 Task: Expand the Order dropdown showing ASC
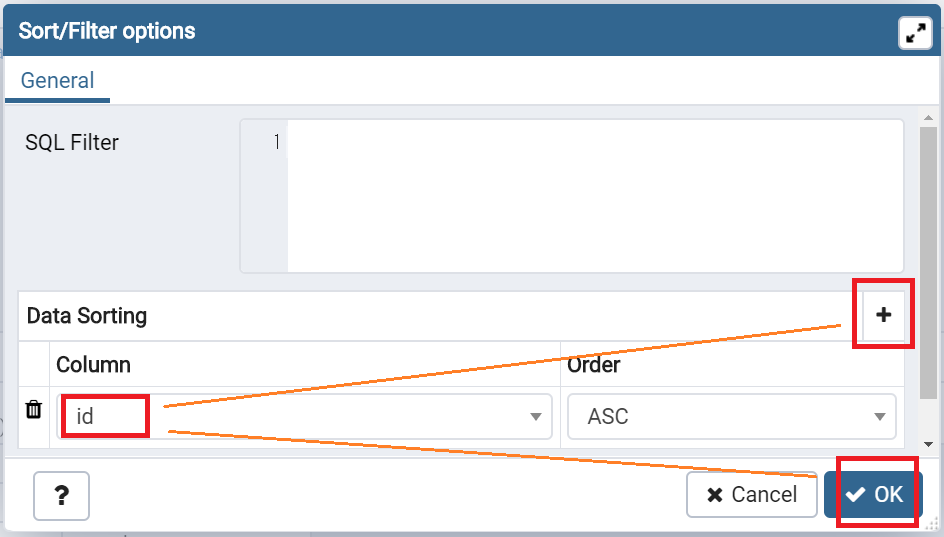[x=731, y=416]
